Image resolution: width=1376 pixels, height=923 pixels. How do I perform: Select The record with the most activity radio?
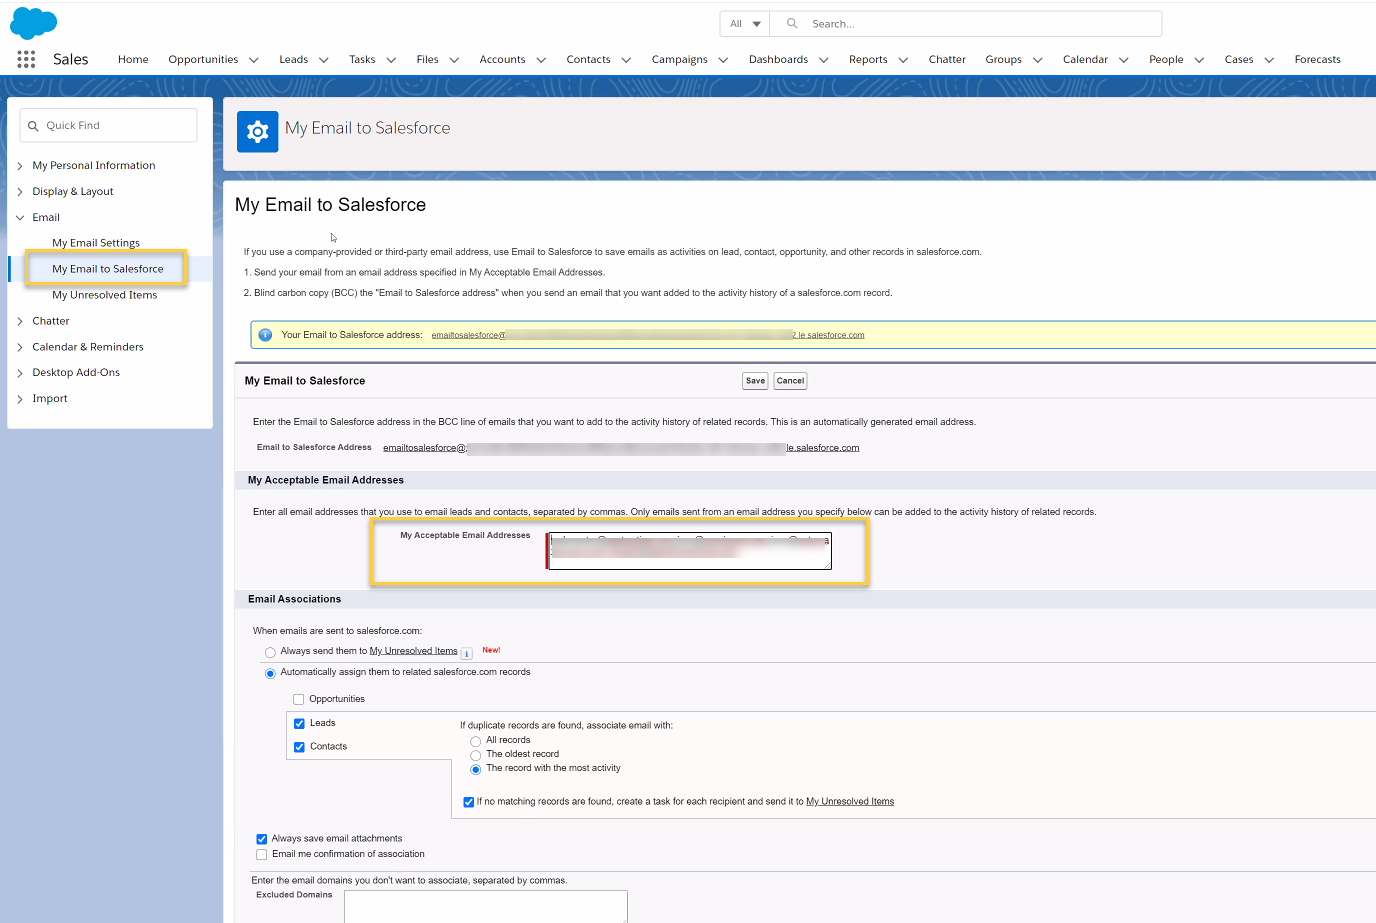pos(476,769)
